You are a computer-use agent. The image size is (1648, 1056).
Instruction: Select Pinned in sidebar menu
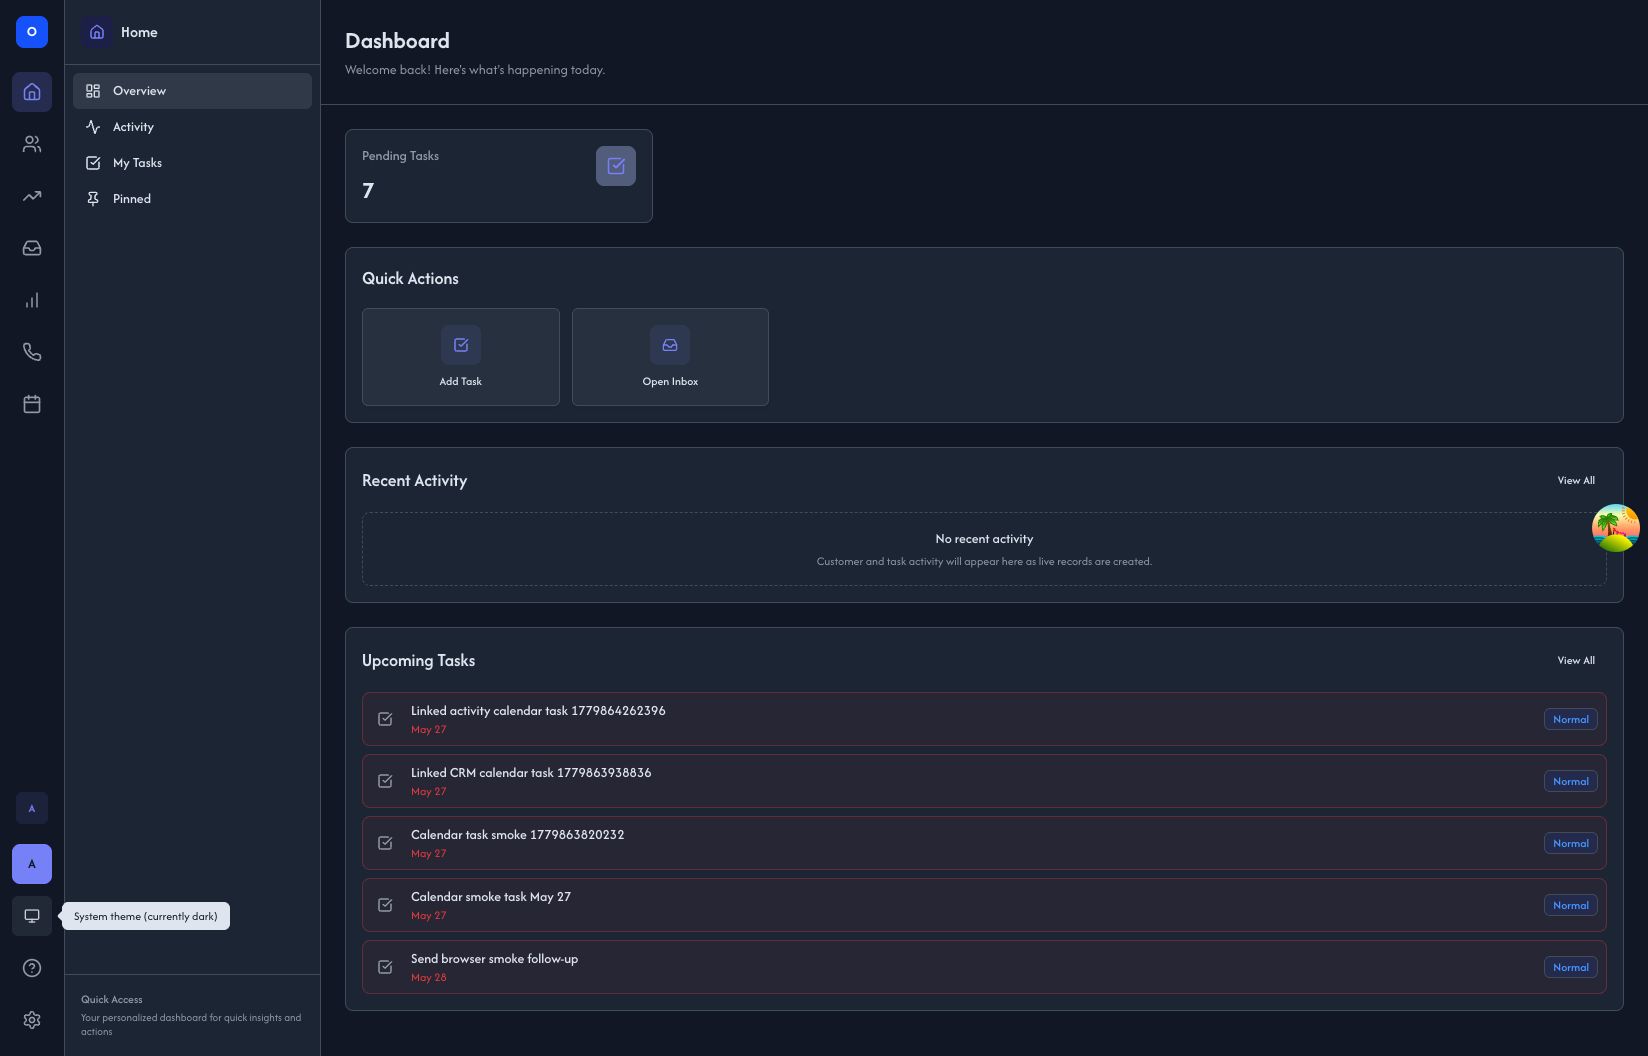coord(192,199)
